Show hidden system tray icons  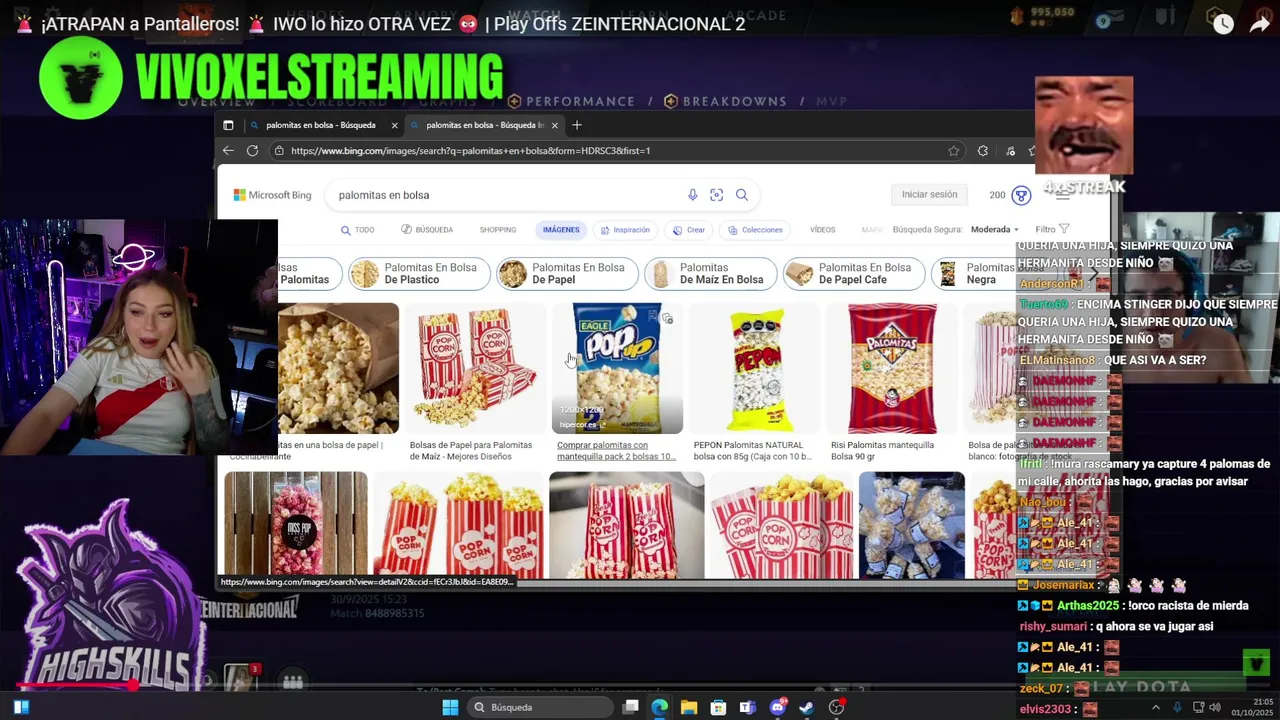1155,708
